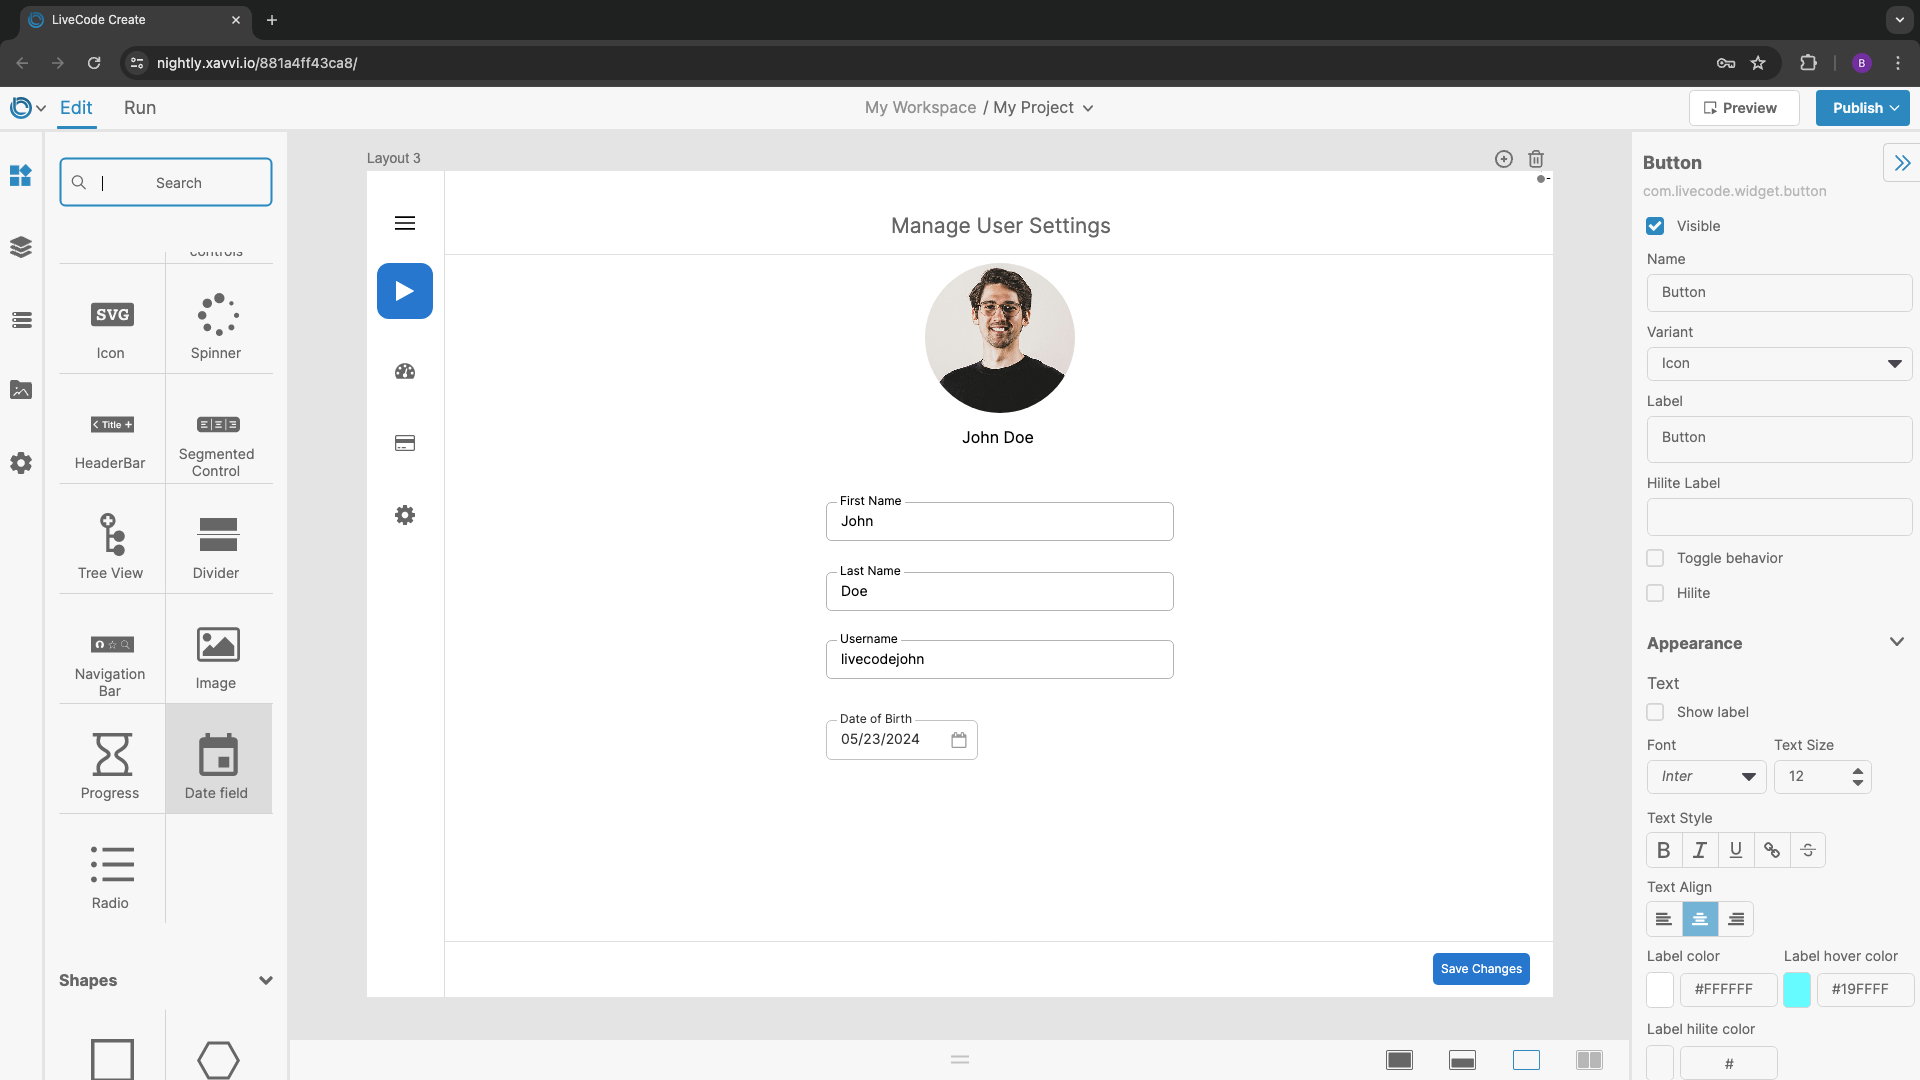
Task: Select the Tree View widget
Action: click(x=111, y=544)
